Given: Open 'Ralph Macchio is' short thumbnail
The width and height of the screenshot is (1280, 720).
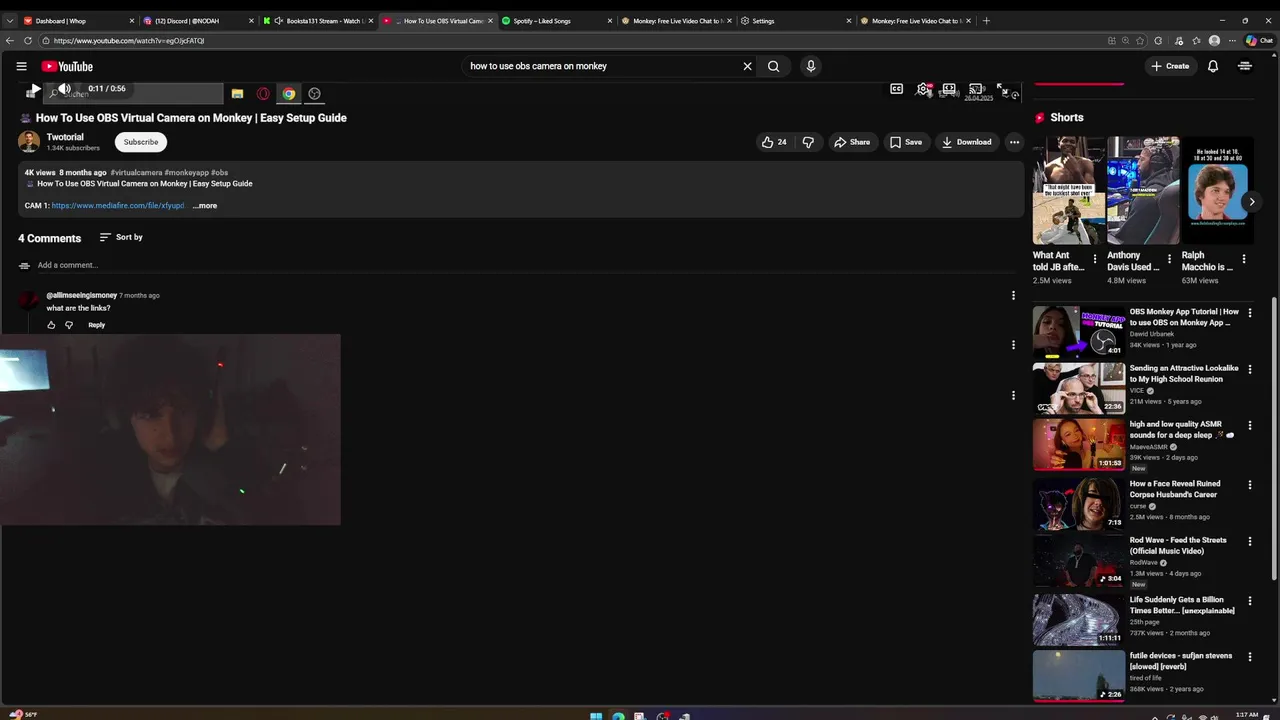Looking at the screenshot, I should pyautogui.click(x=1217, y=190).
